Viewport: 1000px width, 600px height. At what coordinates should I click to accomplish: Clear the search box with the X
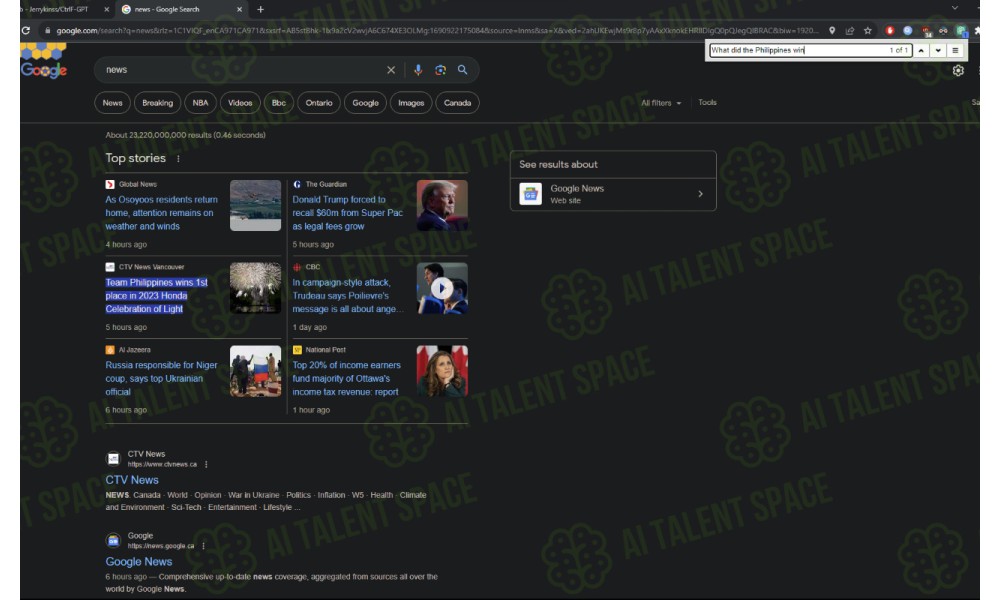click(x=391, y=70)
